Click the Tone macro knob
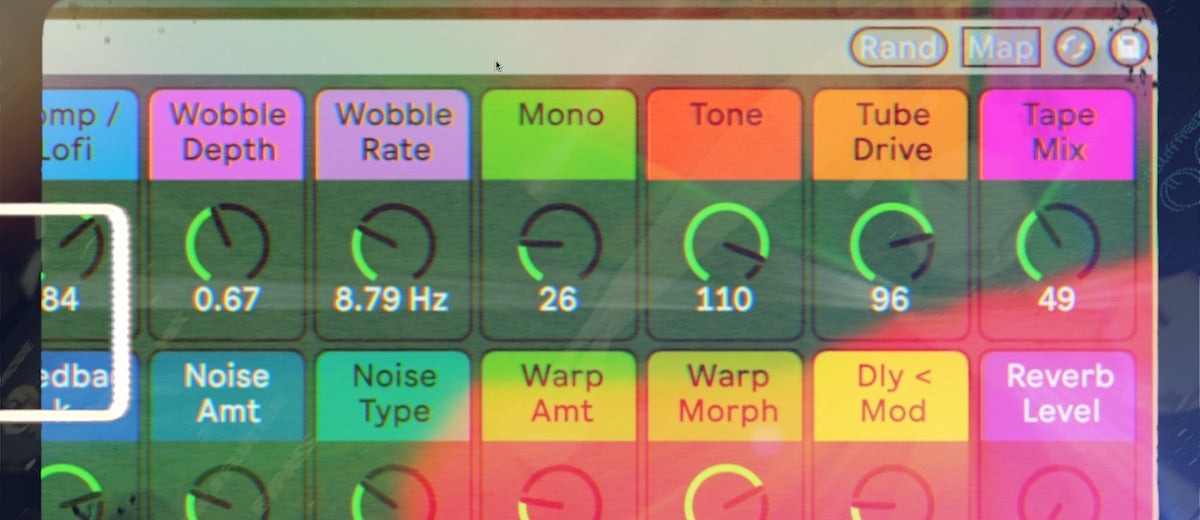Image resolution: width=1200 pixels, height=520 pixels. (x=724, y=243)
